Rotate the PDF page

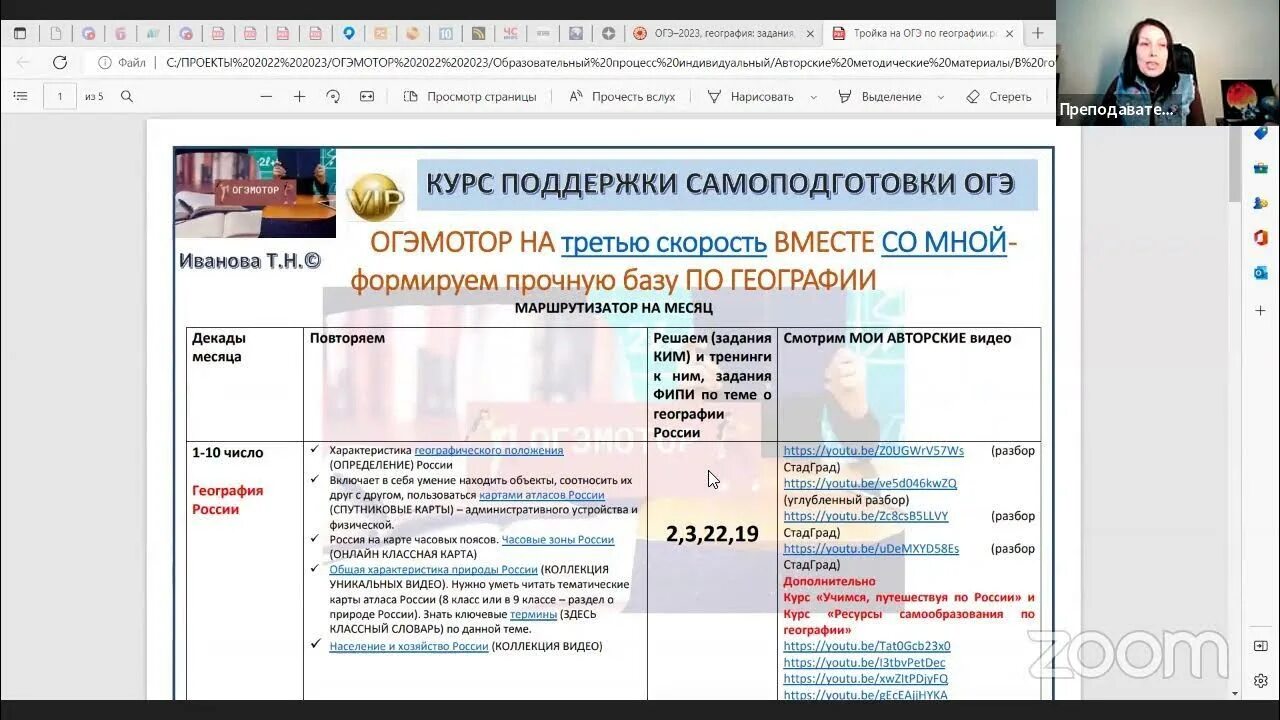pyautogui.click(x=333, y=96)
